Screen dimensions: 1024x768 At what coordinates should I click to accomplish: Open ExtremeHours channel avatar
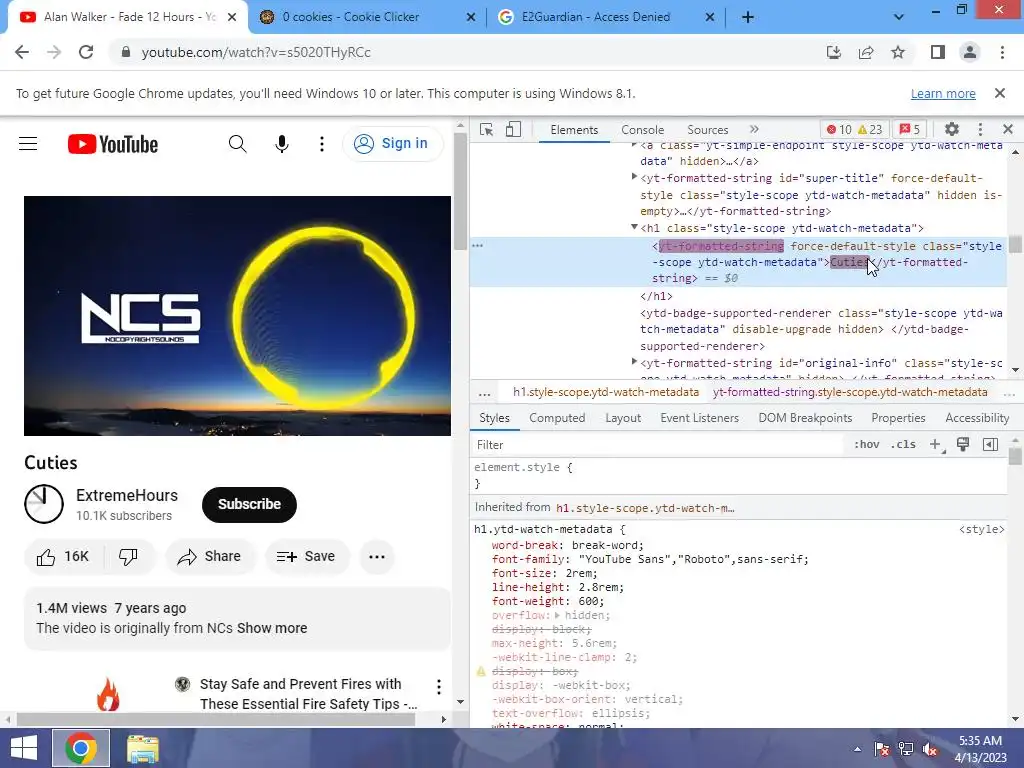click(44, 504)
